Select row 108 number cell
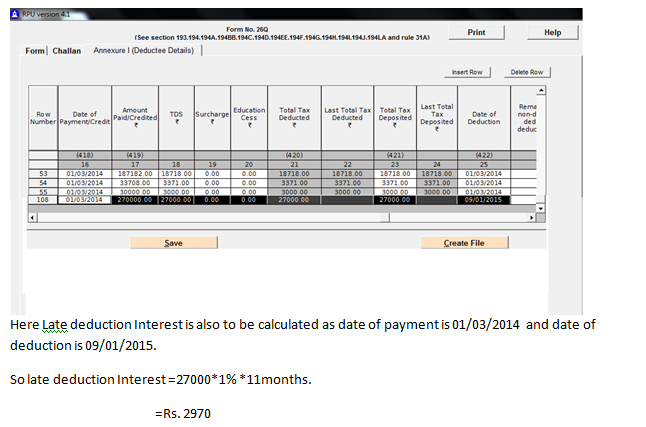This screenshot has height=427, width=646. (x=43, y=200)
